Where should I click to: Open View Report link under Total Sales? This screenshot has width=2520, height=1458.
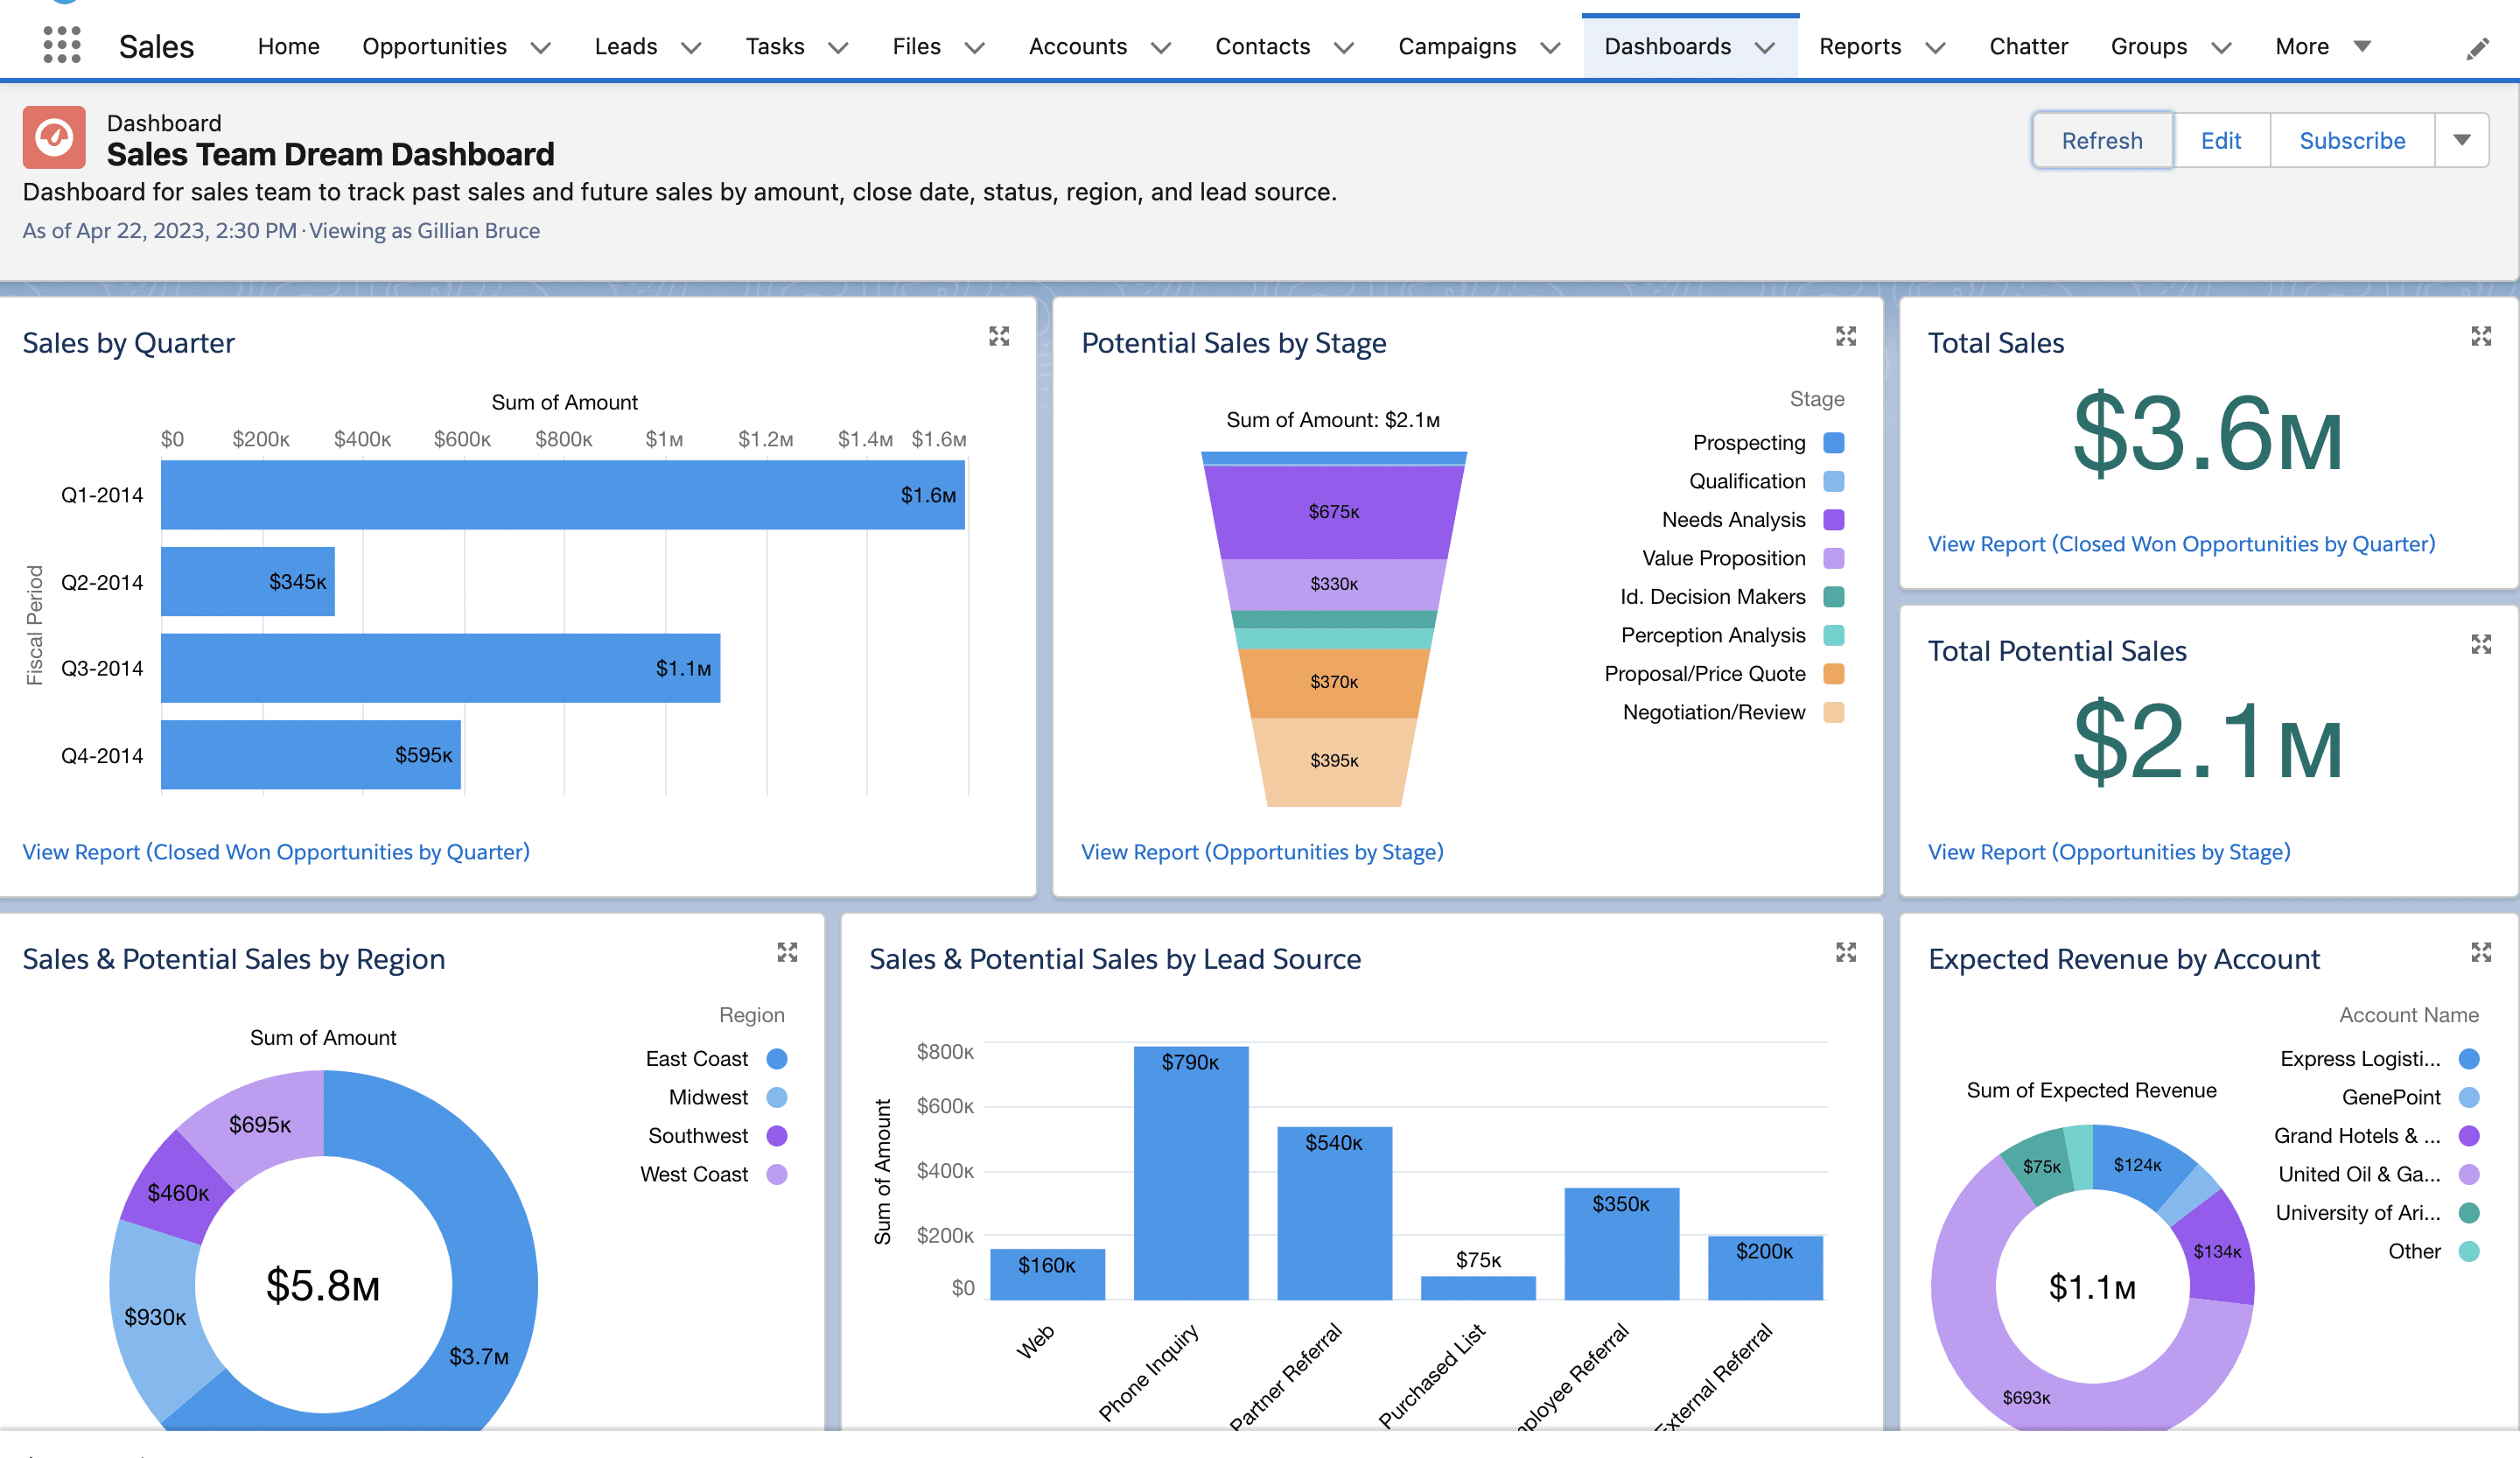click(2181, 543)
